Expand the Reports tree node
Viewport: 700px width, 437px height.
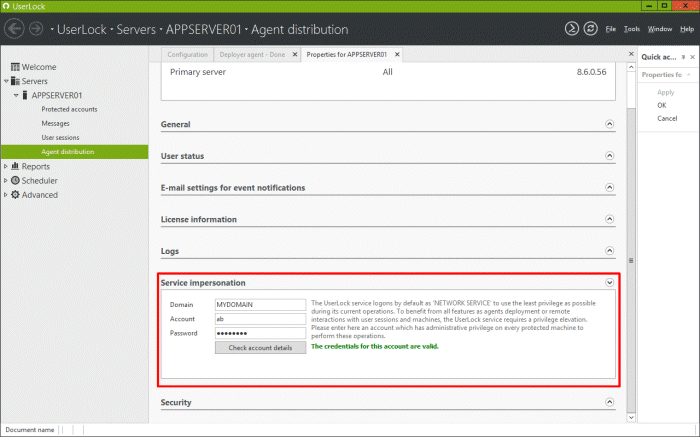coord(6,166)
